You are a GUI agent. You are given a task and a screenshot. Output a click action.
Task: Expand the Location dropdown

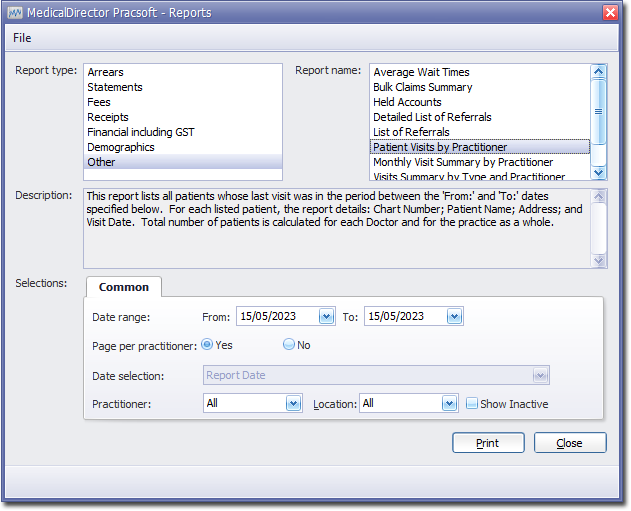[450, 403]
